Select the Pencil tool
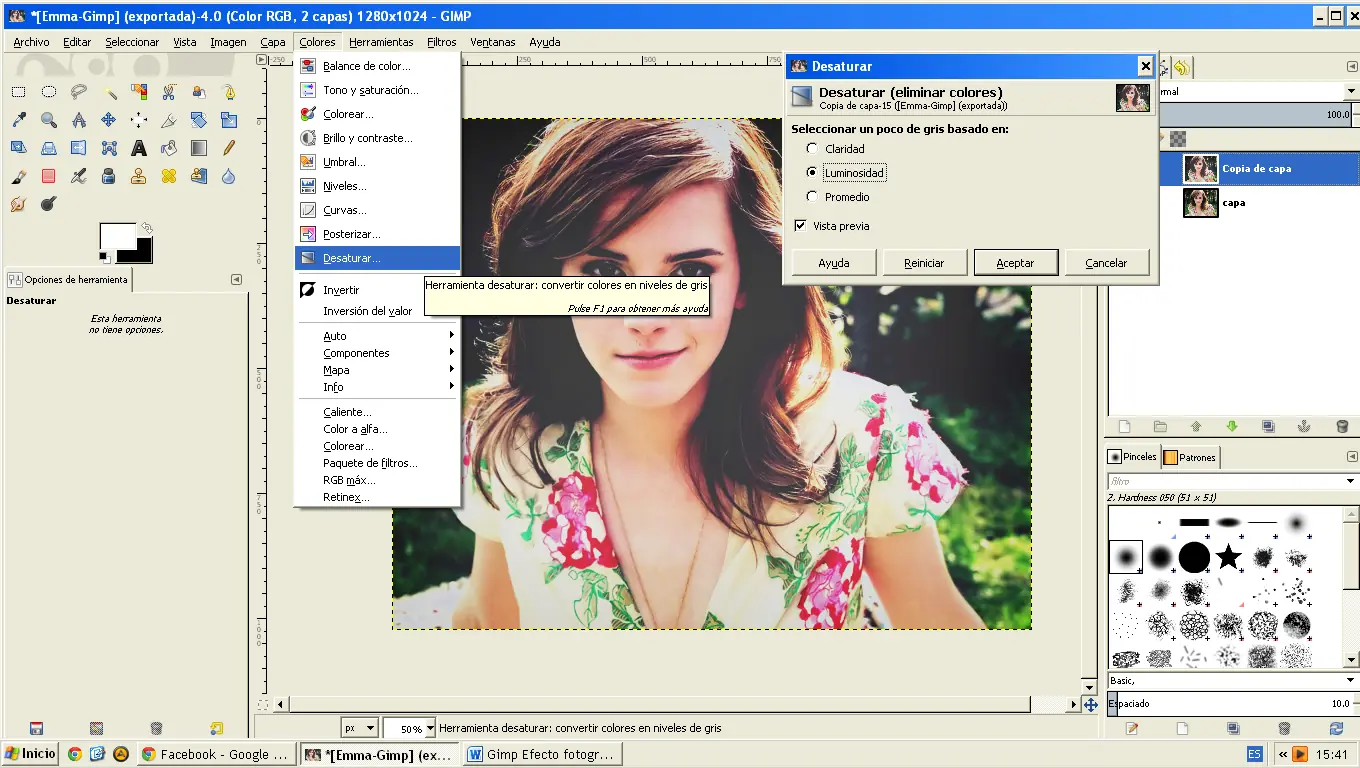The width and height of the screenshot is (1360, 768). pyautogui.click(x=229, y=148)
